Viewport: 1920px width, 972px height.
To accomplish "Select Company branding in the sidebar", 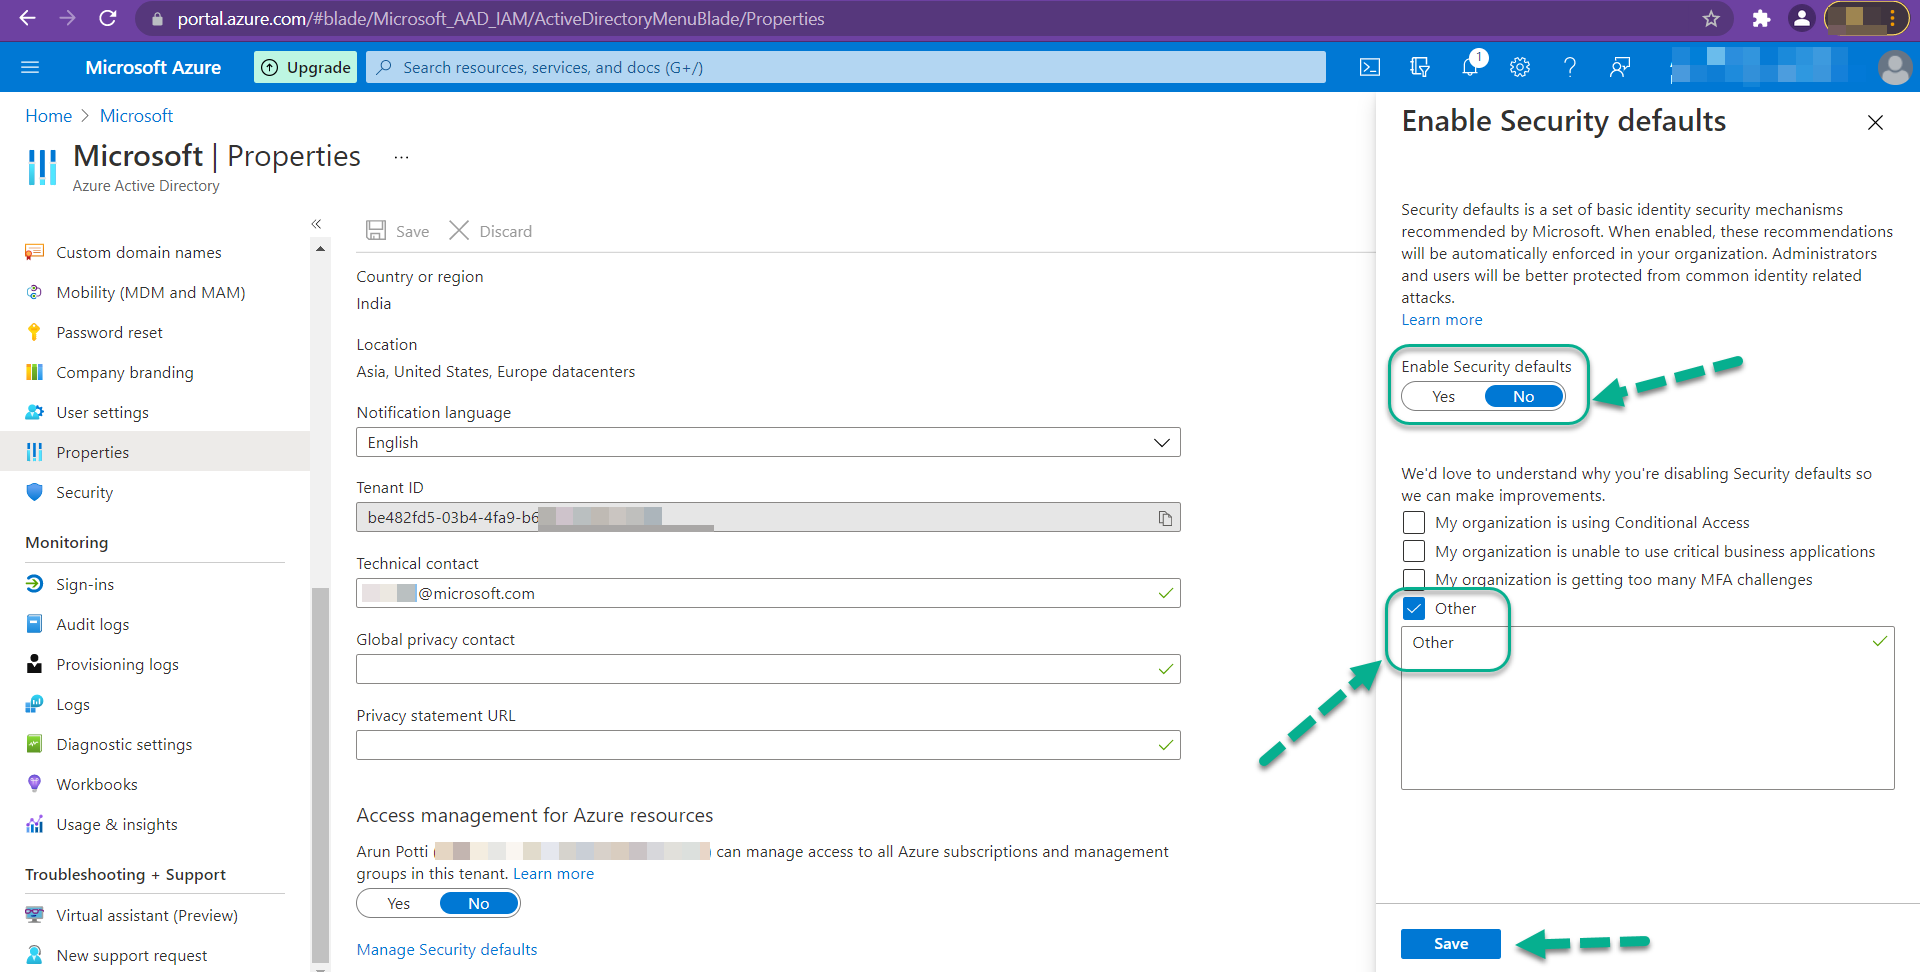I will coord(125,372).
